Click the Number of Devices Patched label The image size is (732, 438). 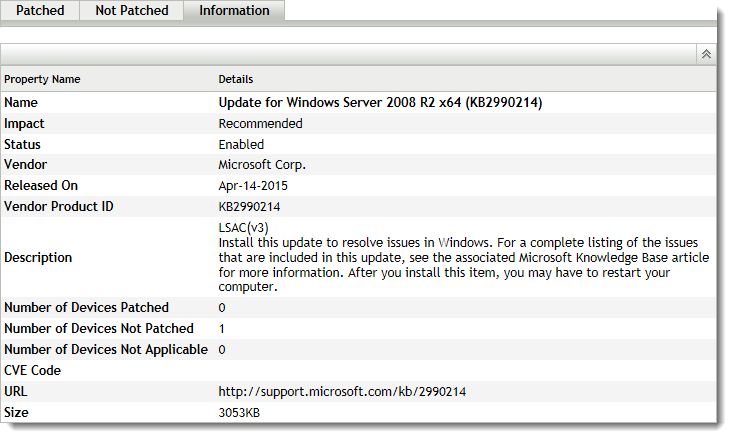pyautogui.click(x=86, y=308)
